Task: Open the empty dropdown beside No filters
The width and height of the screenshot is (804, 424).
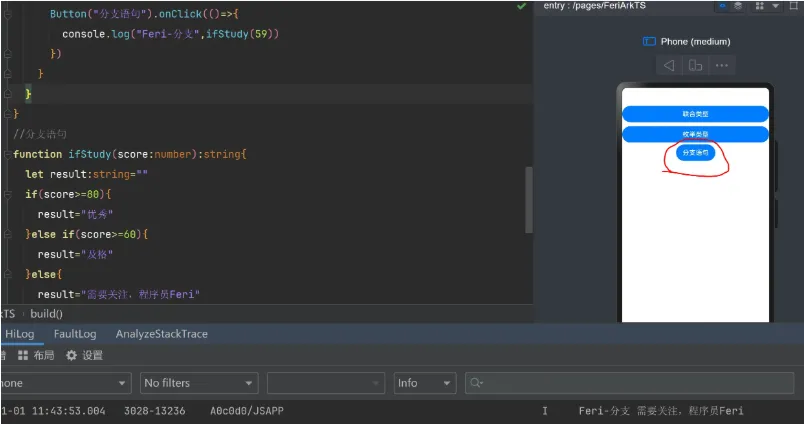Action: tap(326, 383)
